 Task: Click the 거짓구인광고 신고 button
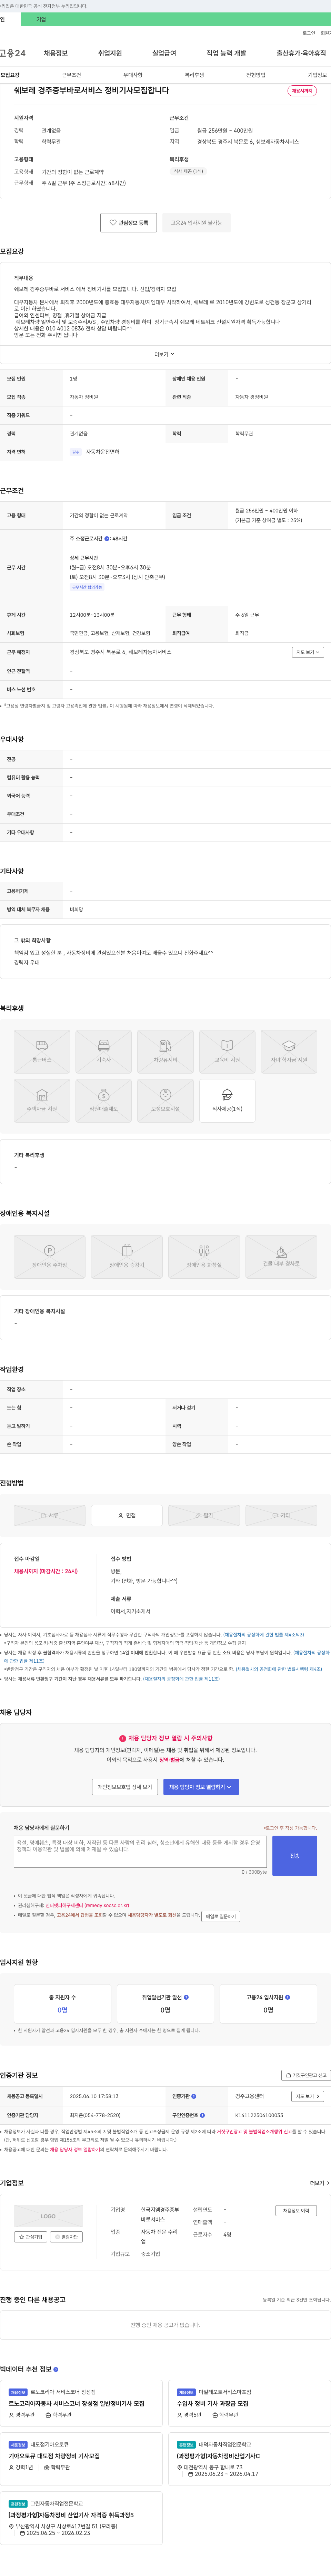pos(306,2075)
